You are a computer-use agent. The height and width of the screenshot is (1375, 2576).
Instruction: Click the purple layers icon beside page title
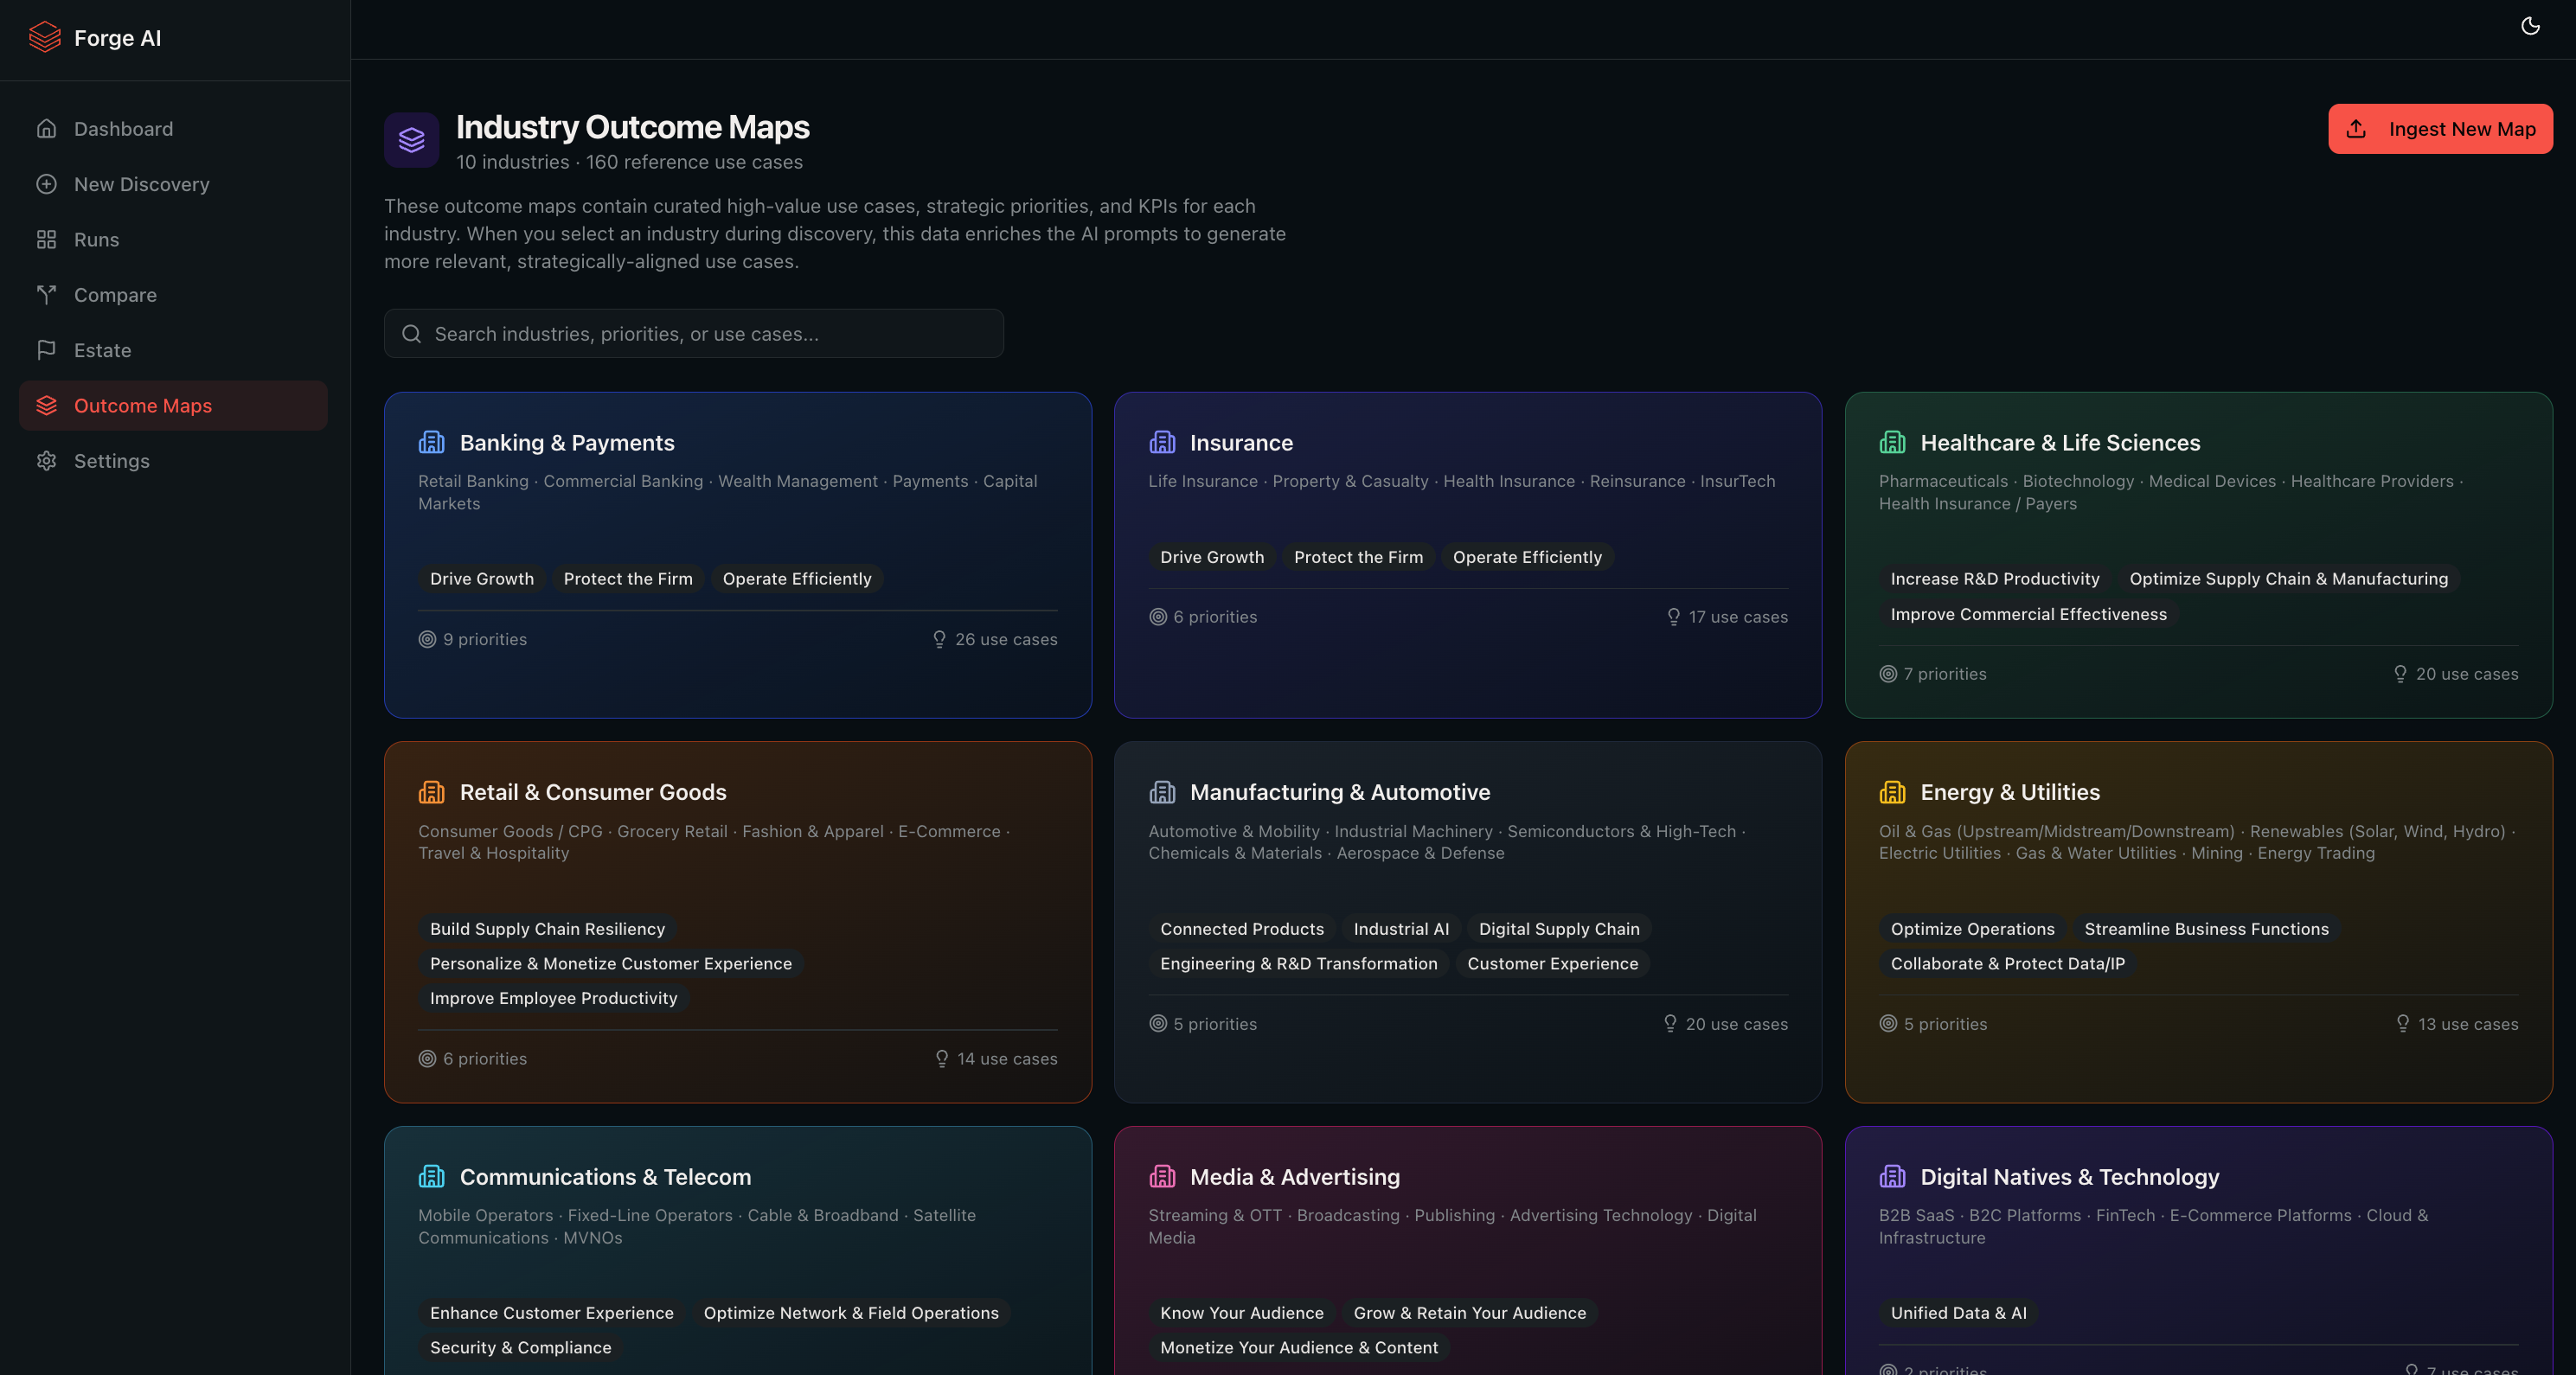(x=412, y=140)
